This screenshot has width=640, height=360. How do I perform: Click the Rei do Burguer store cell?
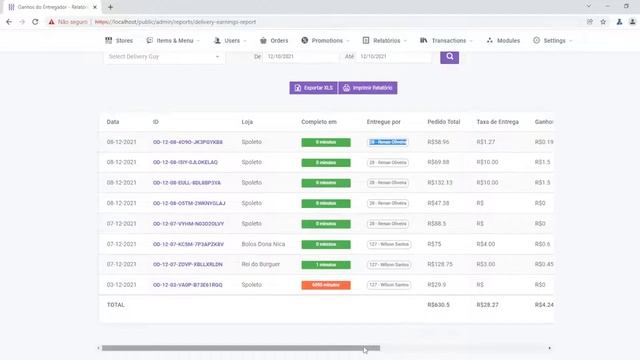(x=261, y=264)
